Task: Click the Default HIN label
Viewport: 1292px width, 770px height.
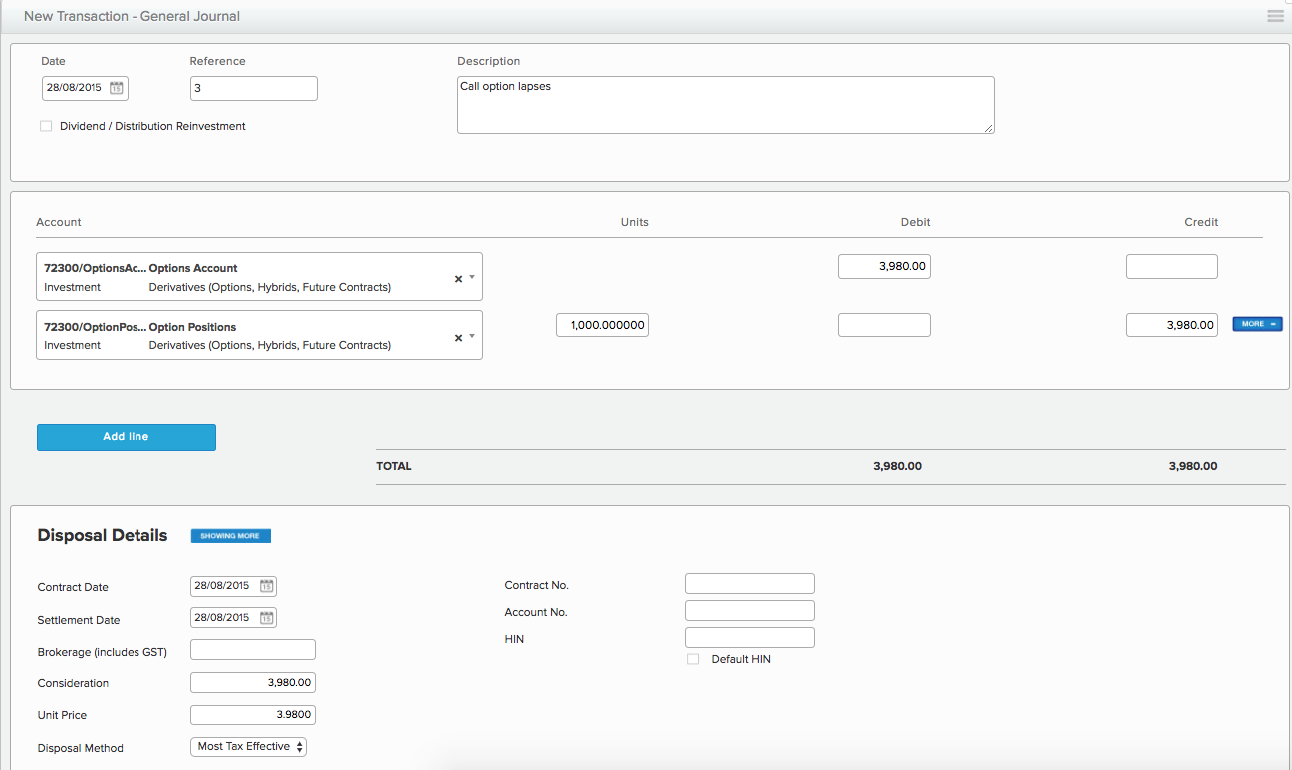Action: click(x=741, y=659)
